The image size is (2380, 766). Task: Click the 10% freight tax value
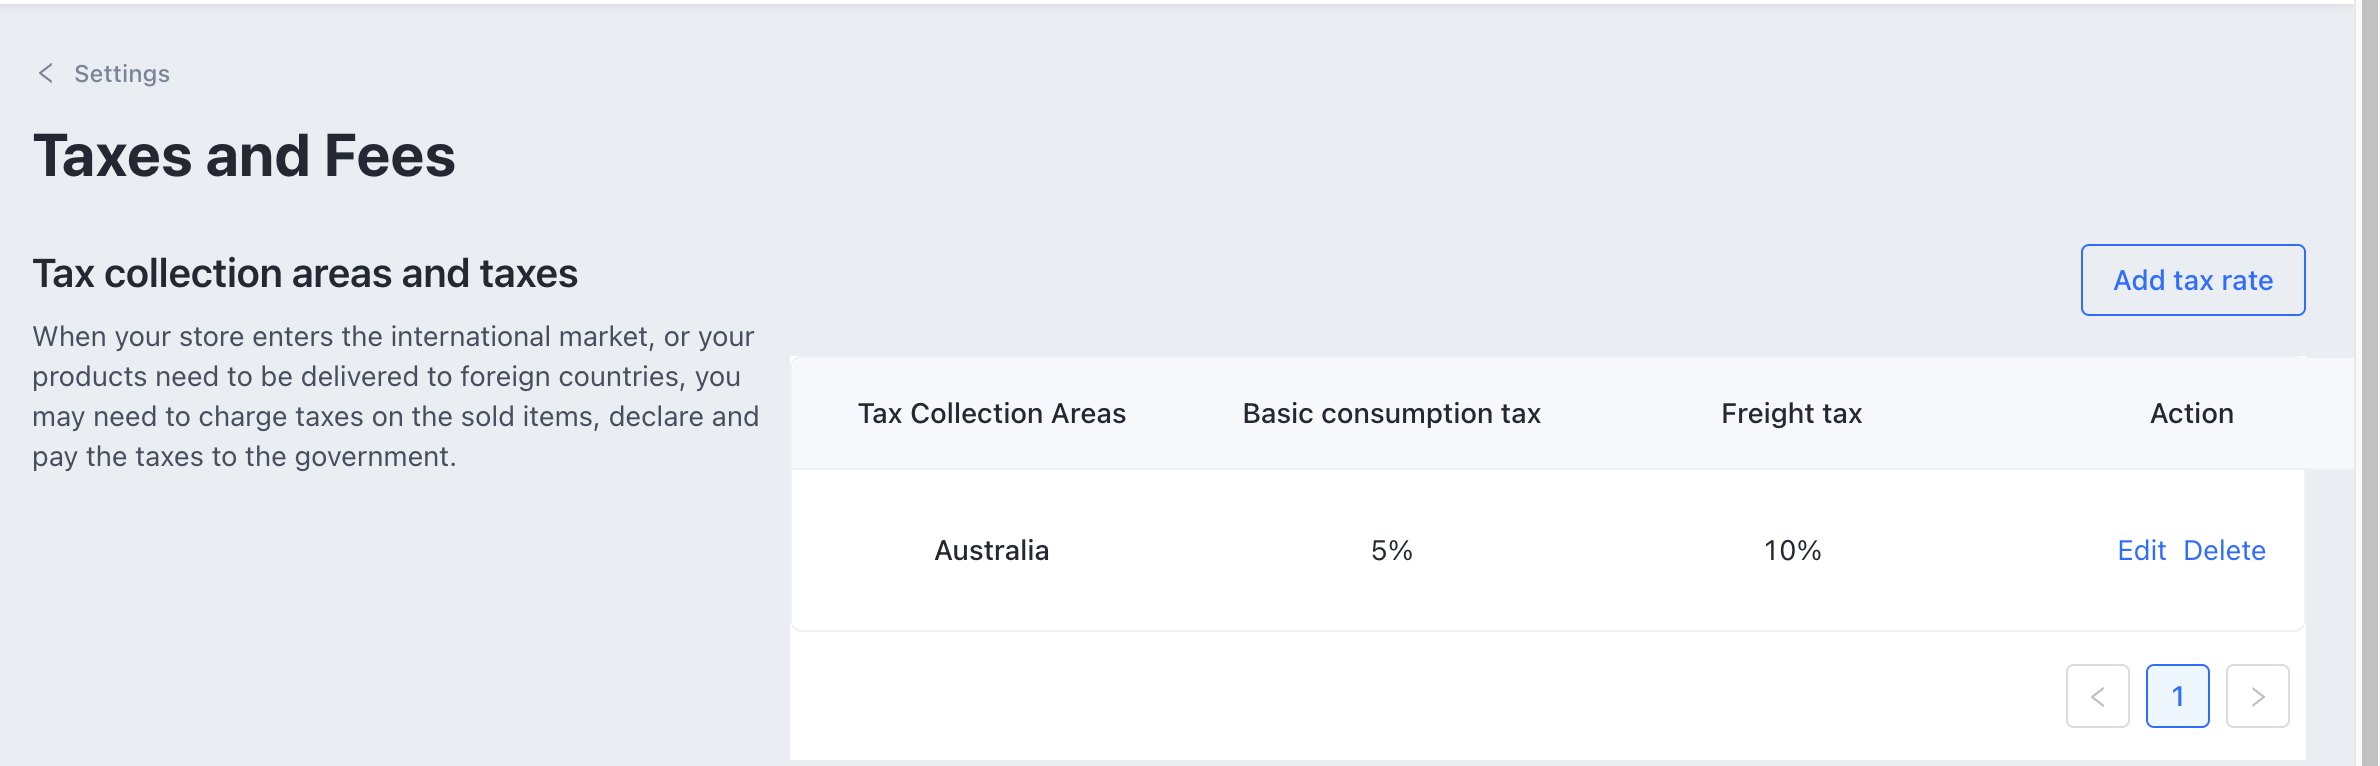(x=1792, y=551)
